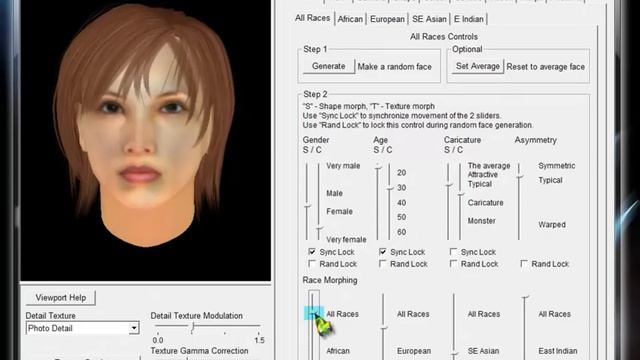Click the 'Warped' asymmetry label
The height and width of the screenshot is (360, 640).
point(552,224)
